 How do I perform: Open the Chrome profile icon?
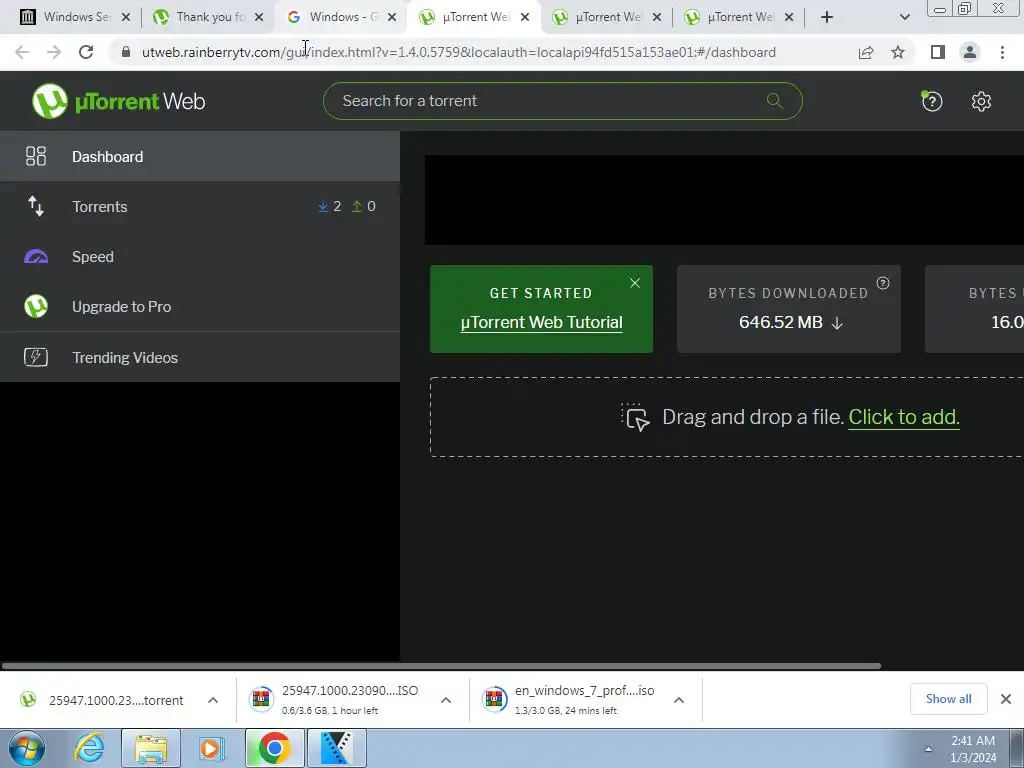[x=970, y=52]
